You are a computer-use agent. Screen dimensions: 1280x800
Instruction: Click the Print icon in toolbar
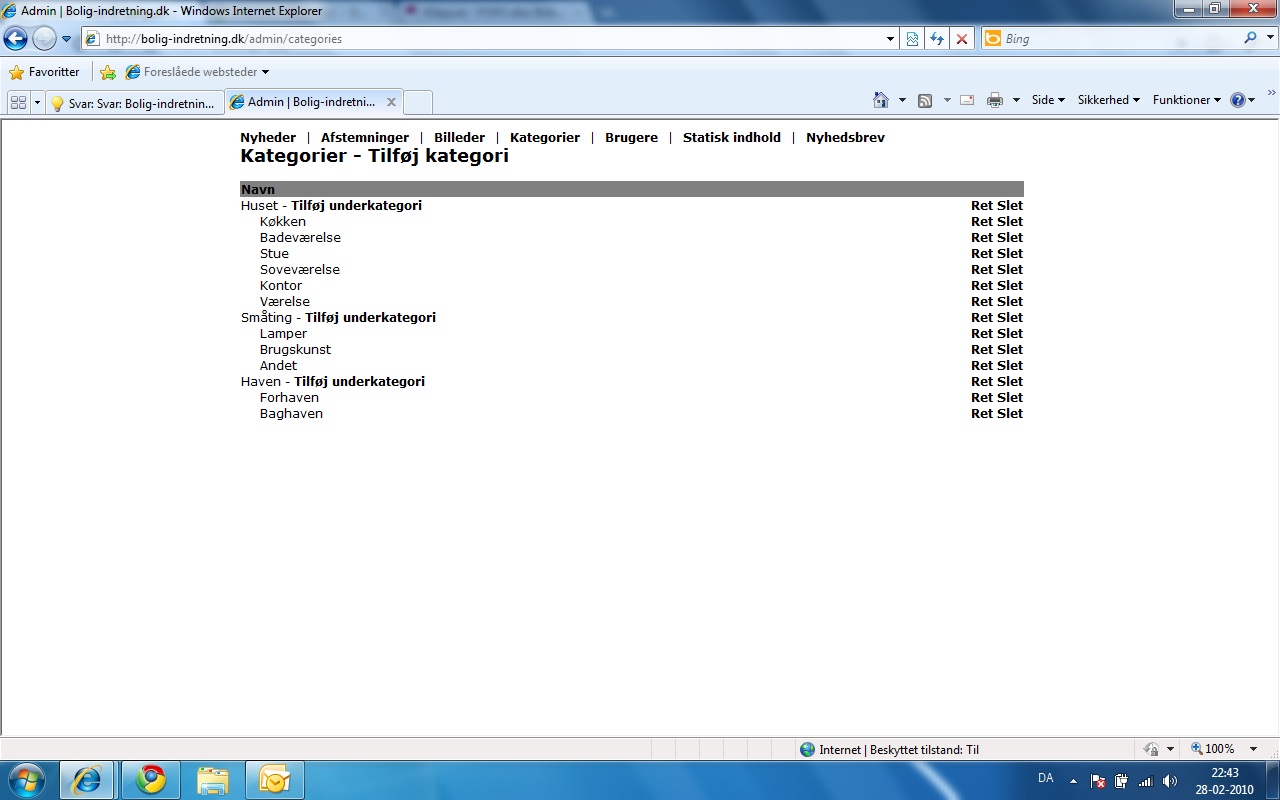[x=994, y=100]
